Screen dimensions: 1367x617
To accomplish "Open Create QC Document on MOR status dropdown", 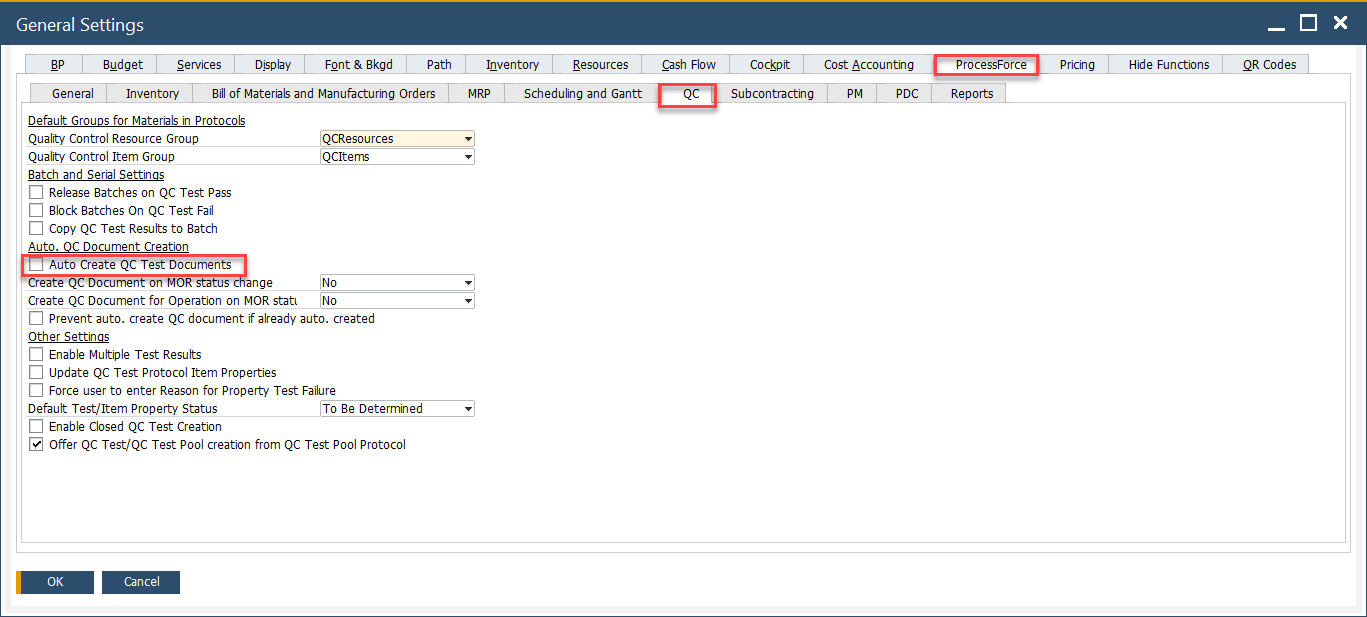I will coord(466,282).
